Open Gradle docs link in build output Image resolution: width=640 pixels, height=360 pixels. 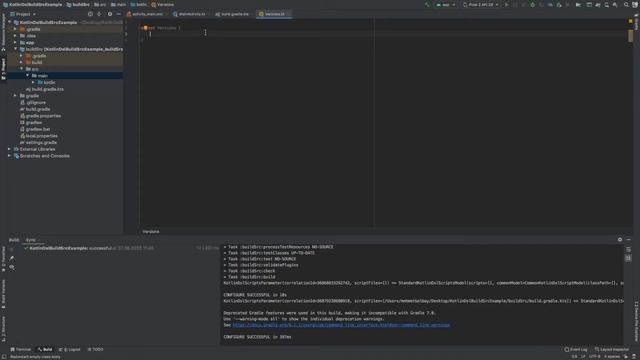[x=341, y=325]
